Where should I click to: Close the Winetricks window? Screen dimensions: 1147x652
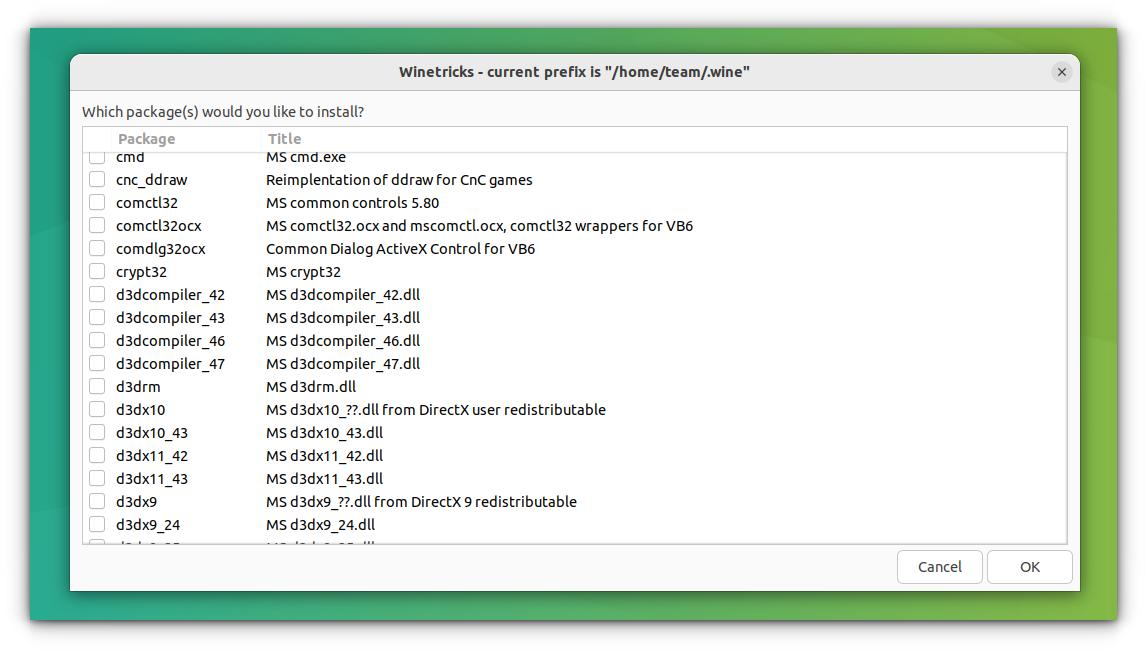pyautogui.click(x=1061, y=71)
